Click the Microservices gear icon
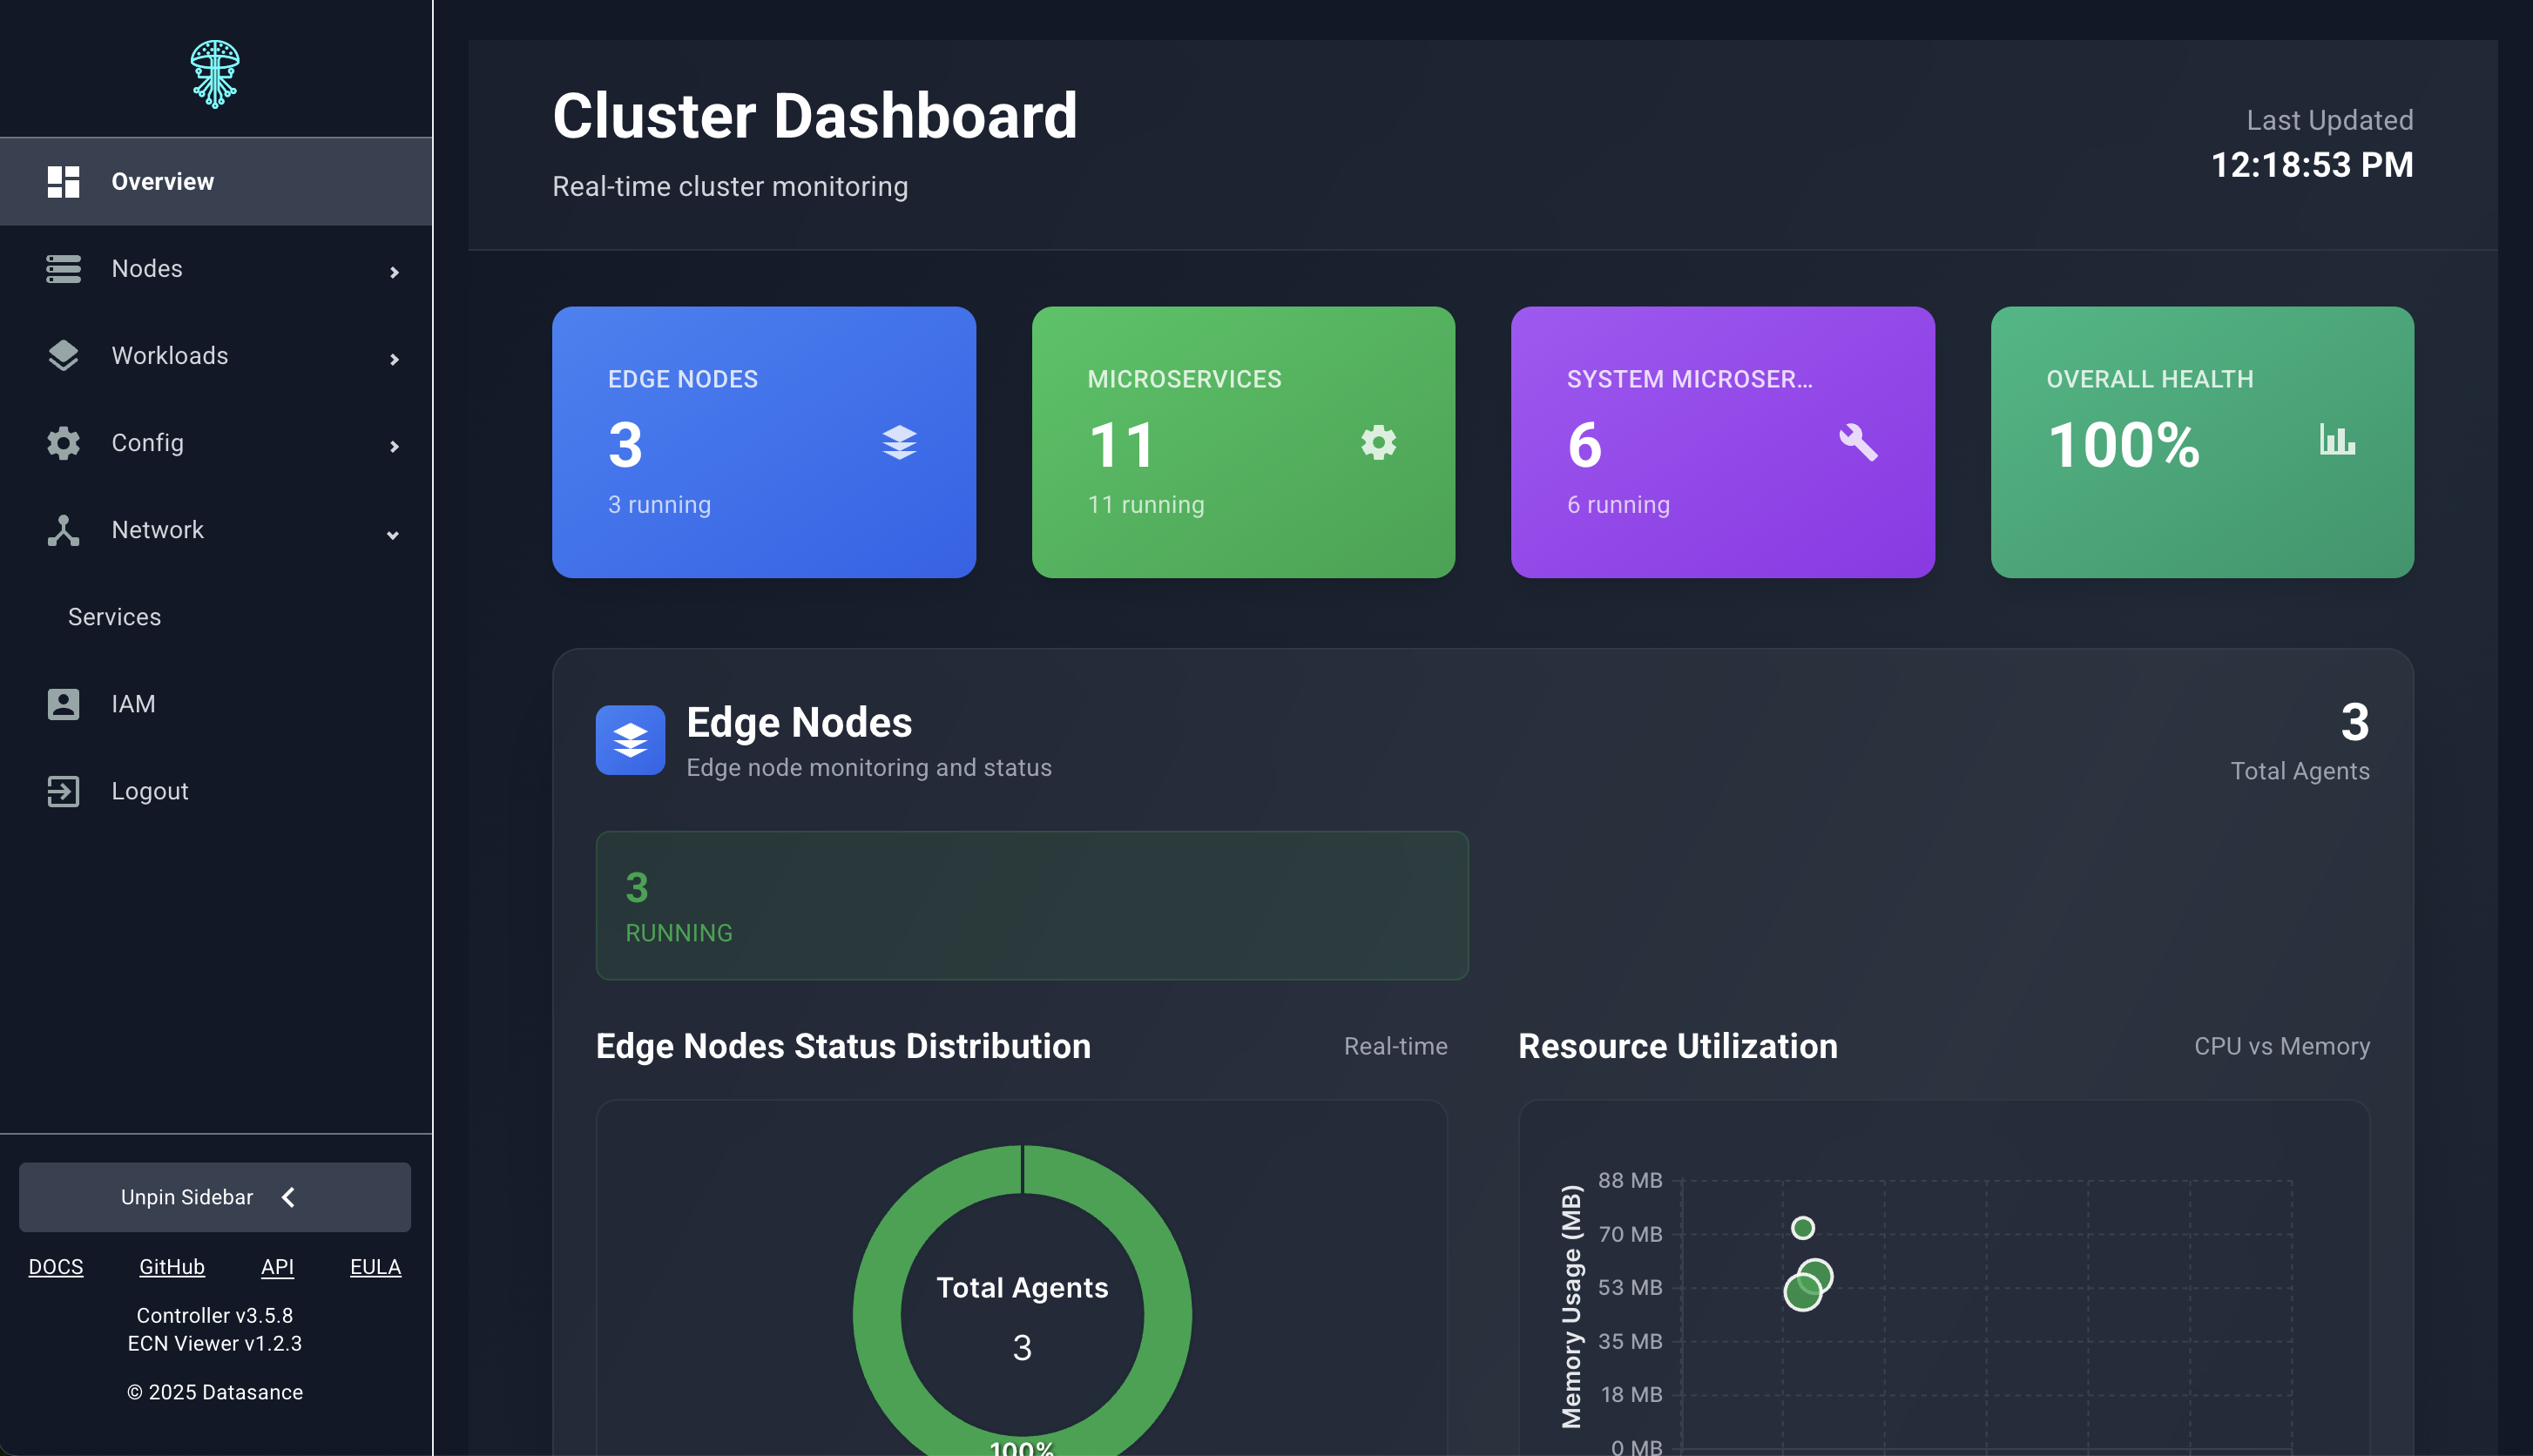 pyautogui.click(x=1378, y=442)
